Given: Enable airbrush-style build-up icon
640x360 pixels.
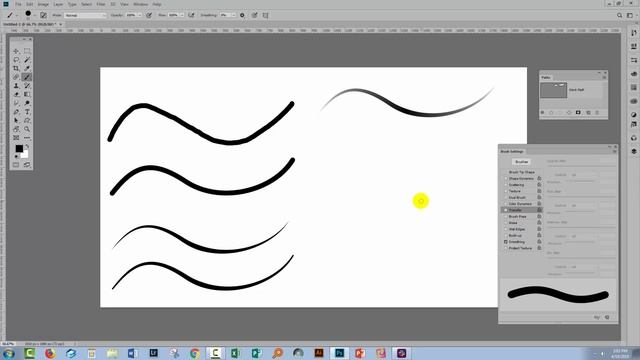Looking at the screenshot, I should 191,15.
